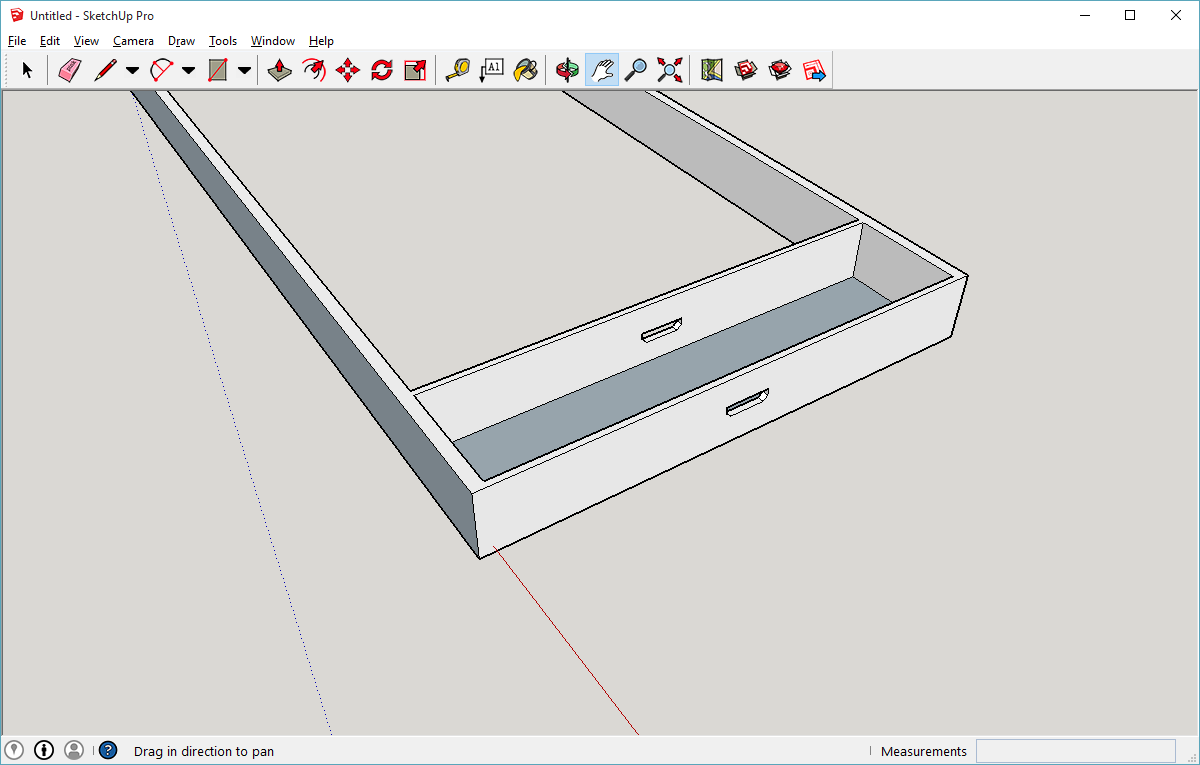Open the Tools menu
Image resolution: width=1200 pixels, height=765 pixels.
pyautogui.click(x=223, y=41)
